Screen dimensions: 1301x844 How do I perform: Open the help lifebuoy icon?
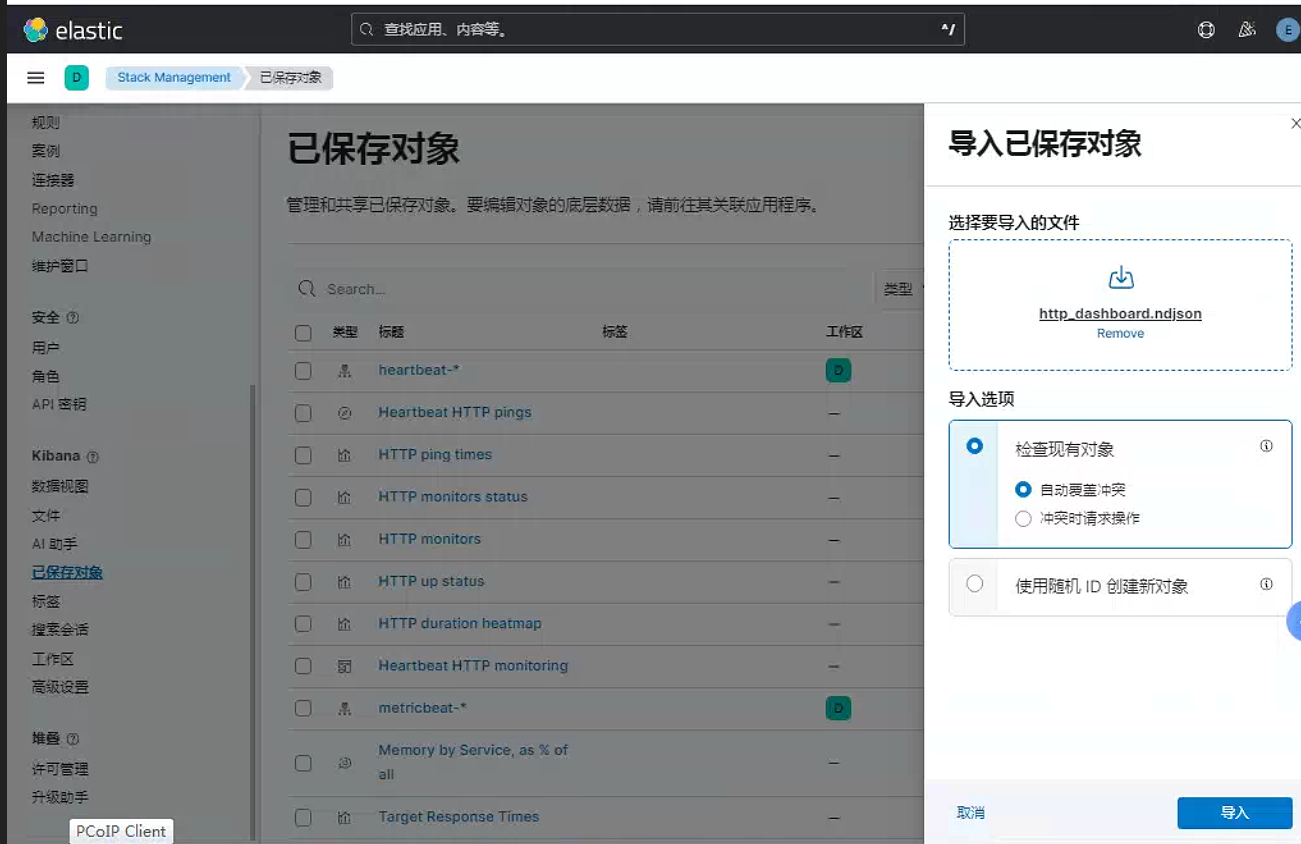pyautogui.click(x=1206, y=30)
